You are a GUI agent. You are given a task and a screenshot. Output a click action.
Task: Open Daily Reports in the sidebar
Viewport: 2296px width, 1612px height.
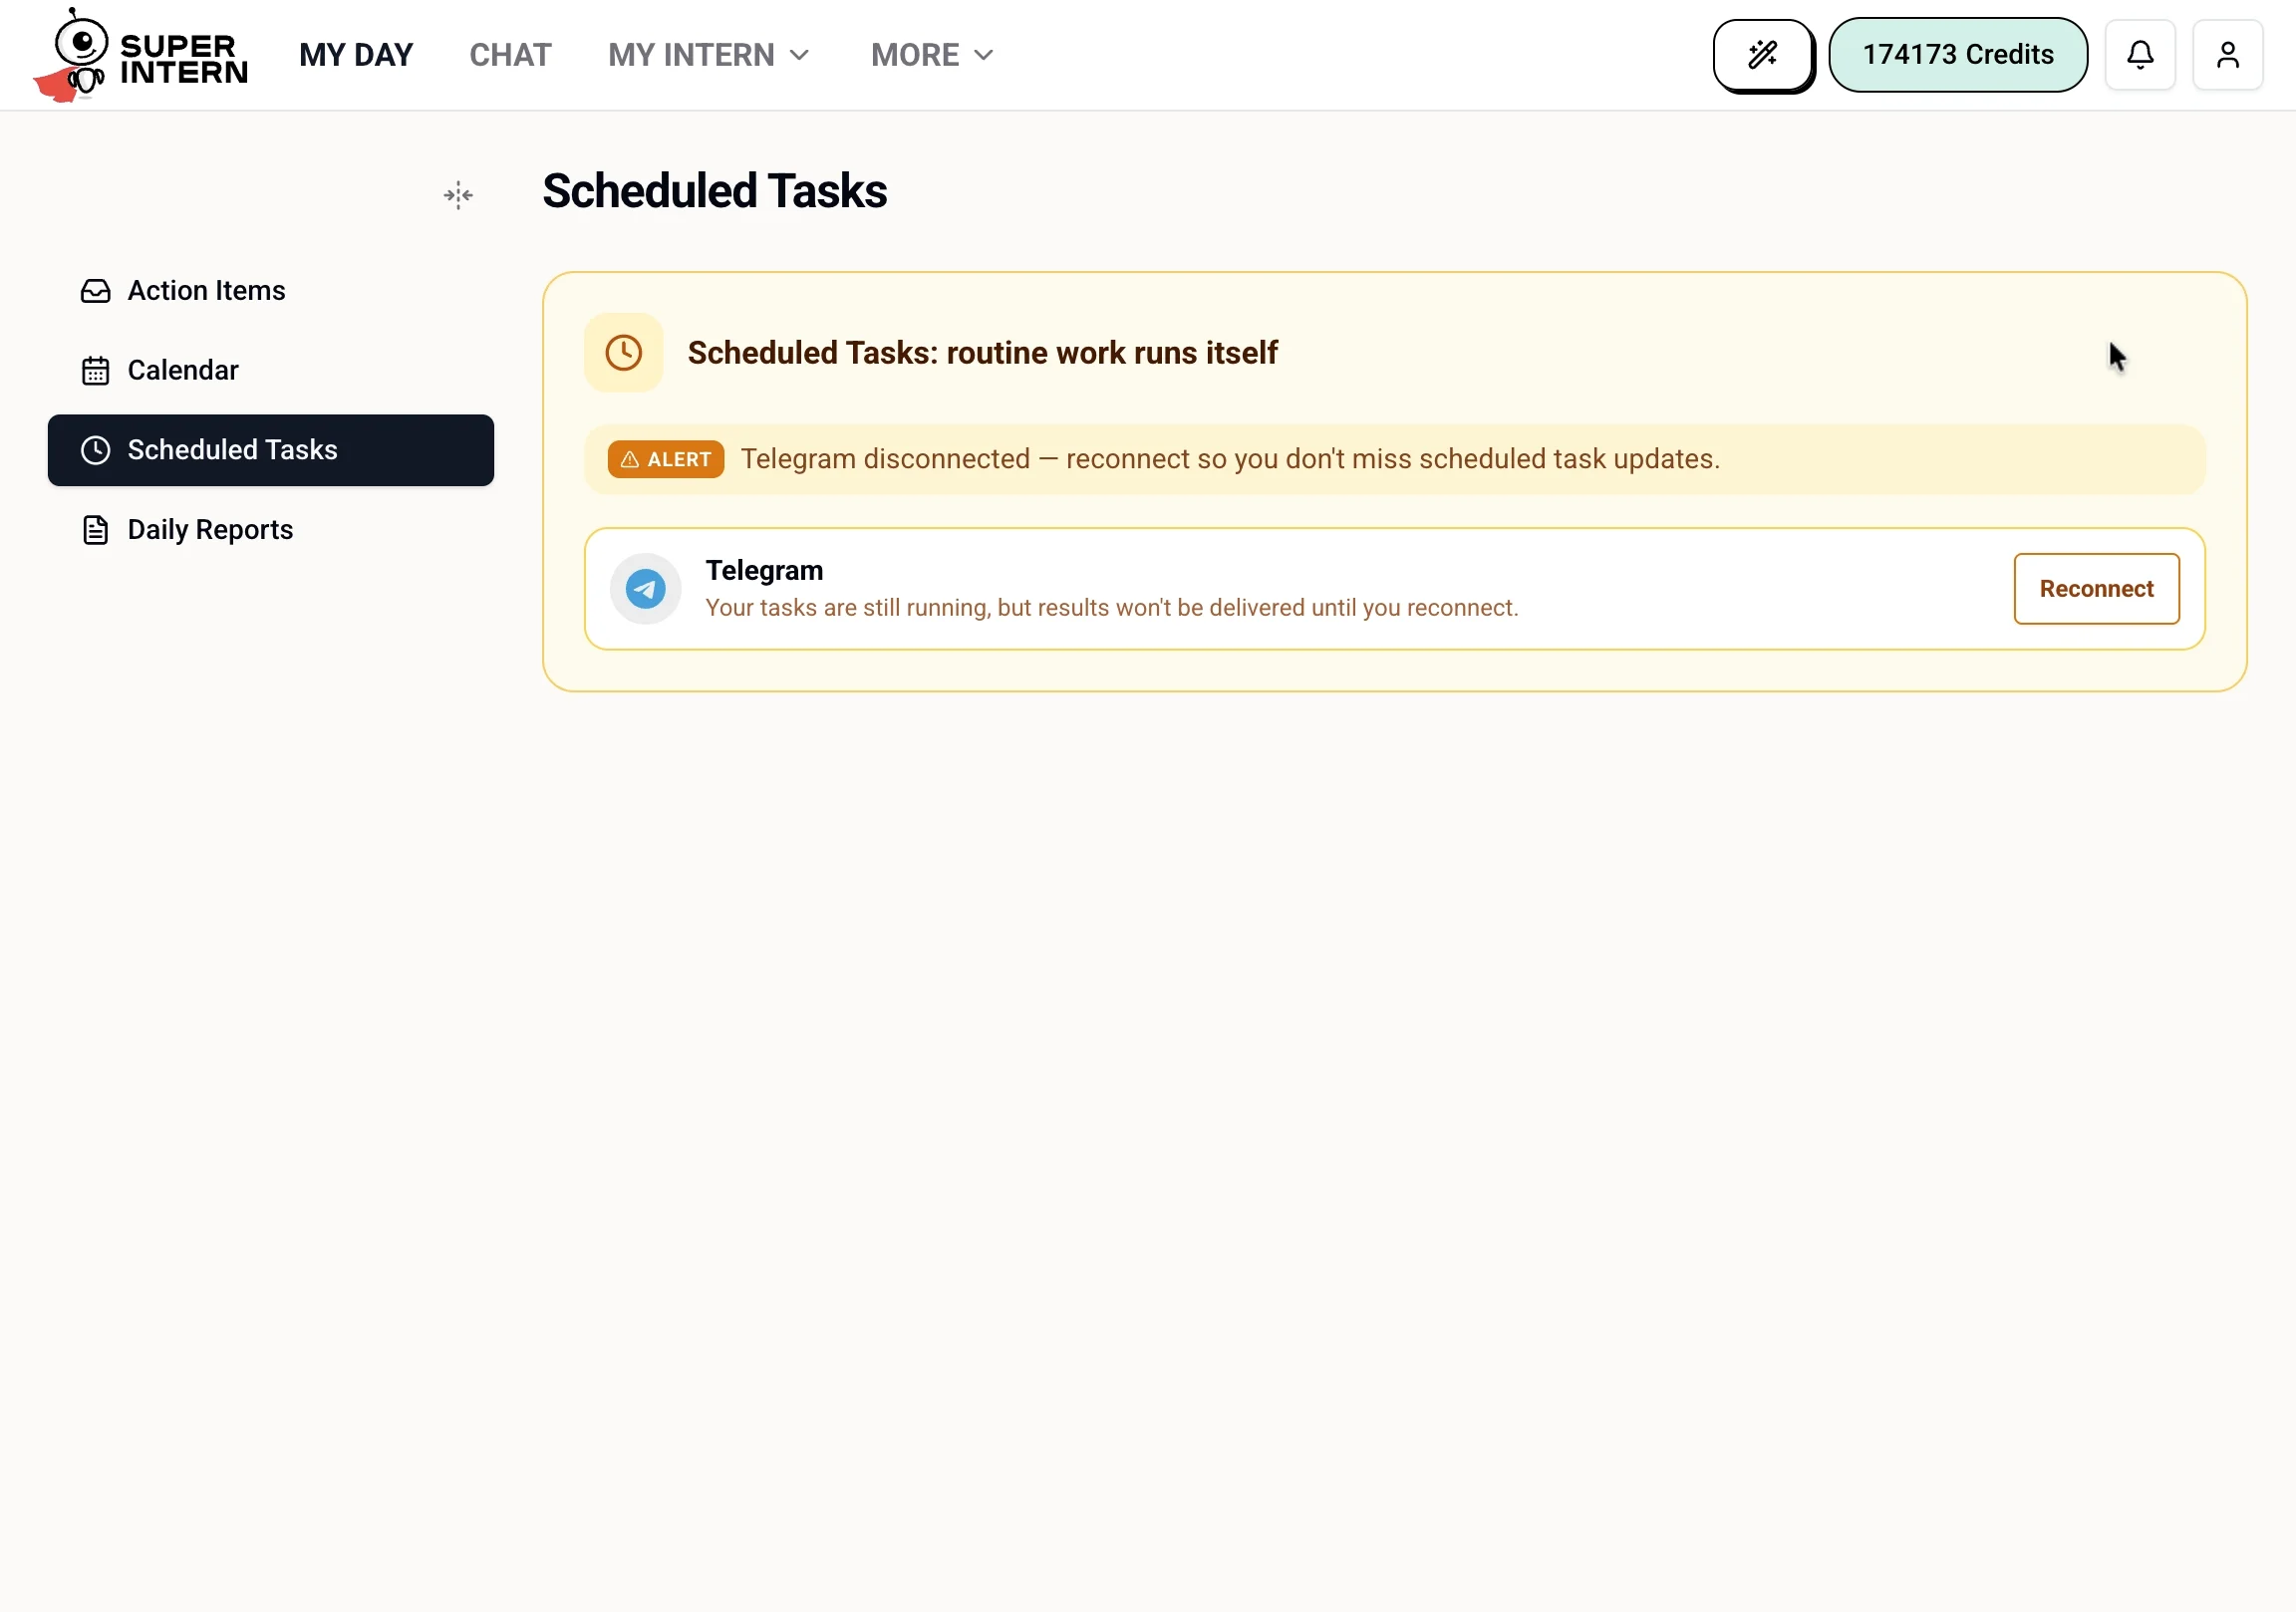coord(271,530)
